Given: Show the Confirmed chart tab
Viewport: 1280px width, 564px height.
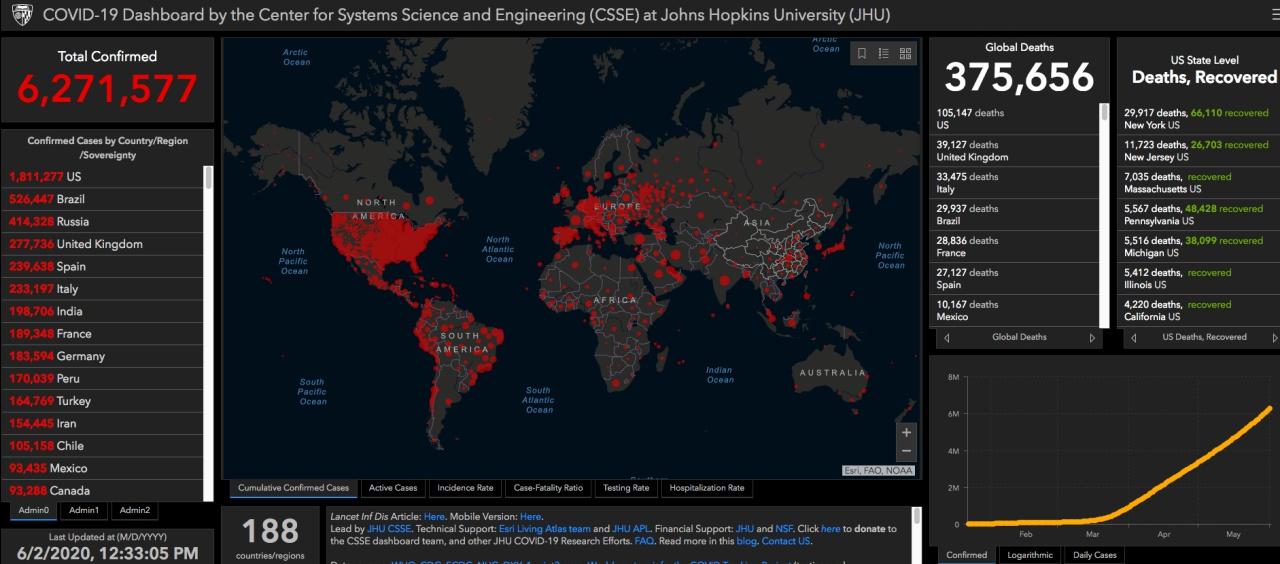Looking at the screenshot, I should (967, 555).
